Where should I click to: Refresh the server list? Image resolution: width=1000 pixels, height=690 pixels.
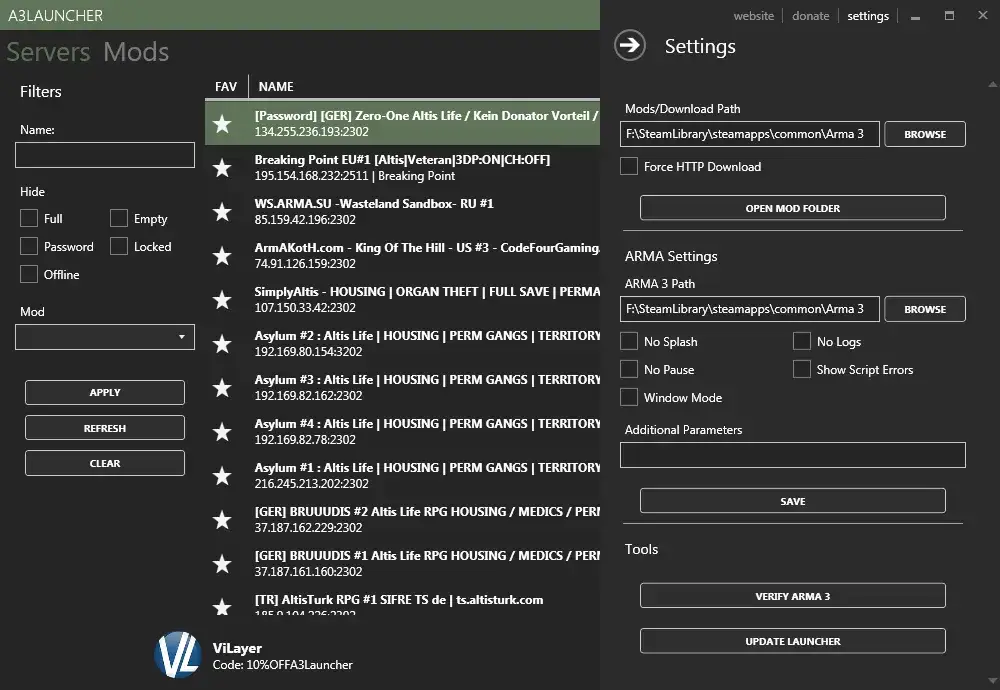click(x=104, y=427)
